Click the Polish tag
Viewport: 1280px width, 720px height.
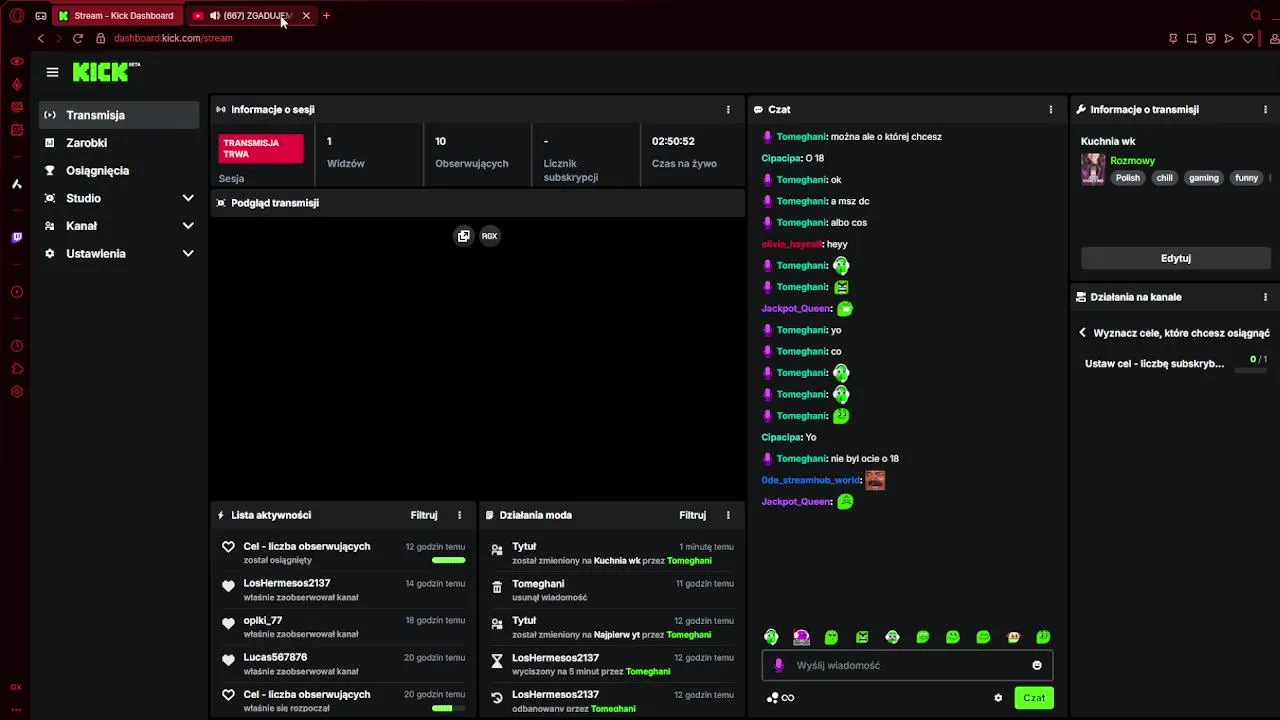(1128, 178)
